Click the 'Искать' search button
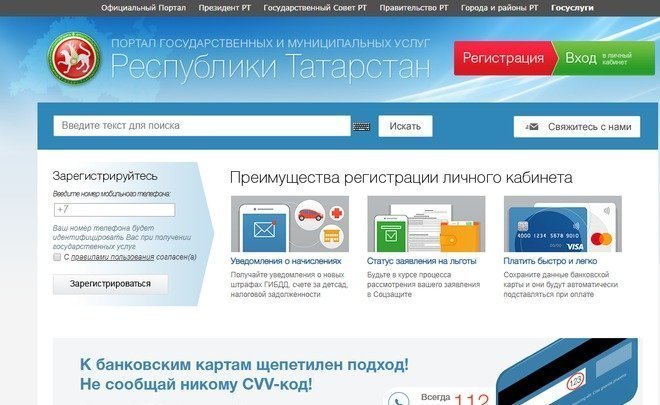 pos(405,127)
